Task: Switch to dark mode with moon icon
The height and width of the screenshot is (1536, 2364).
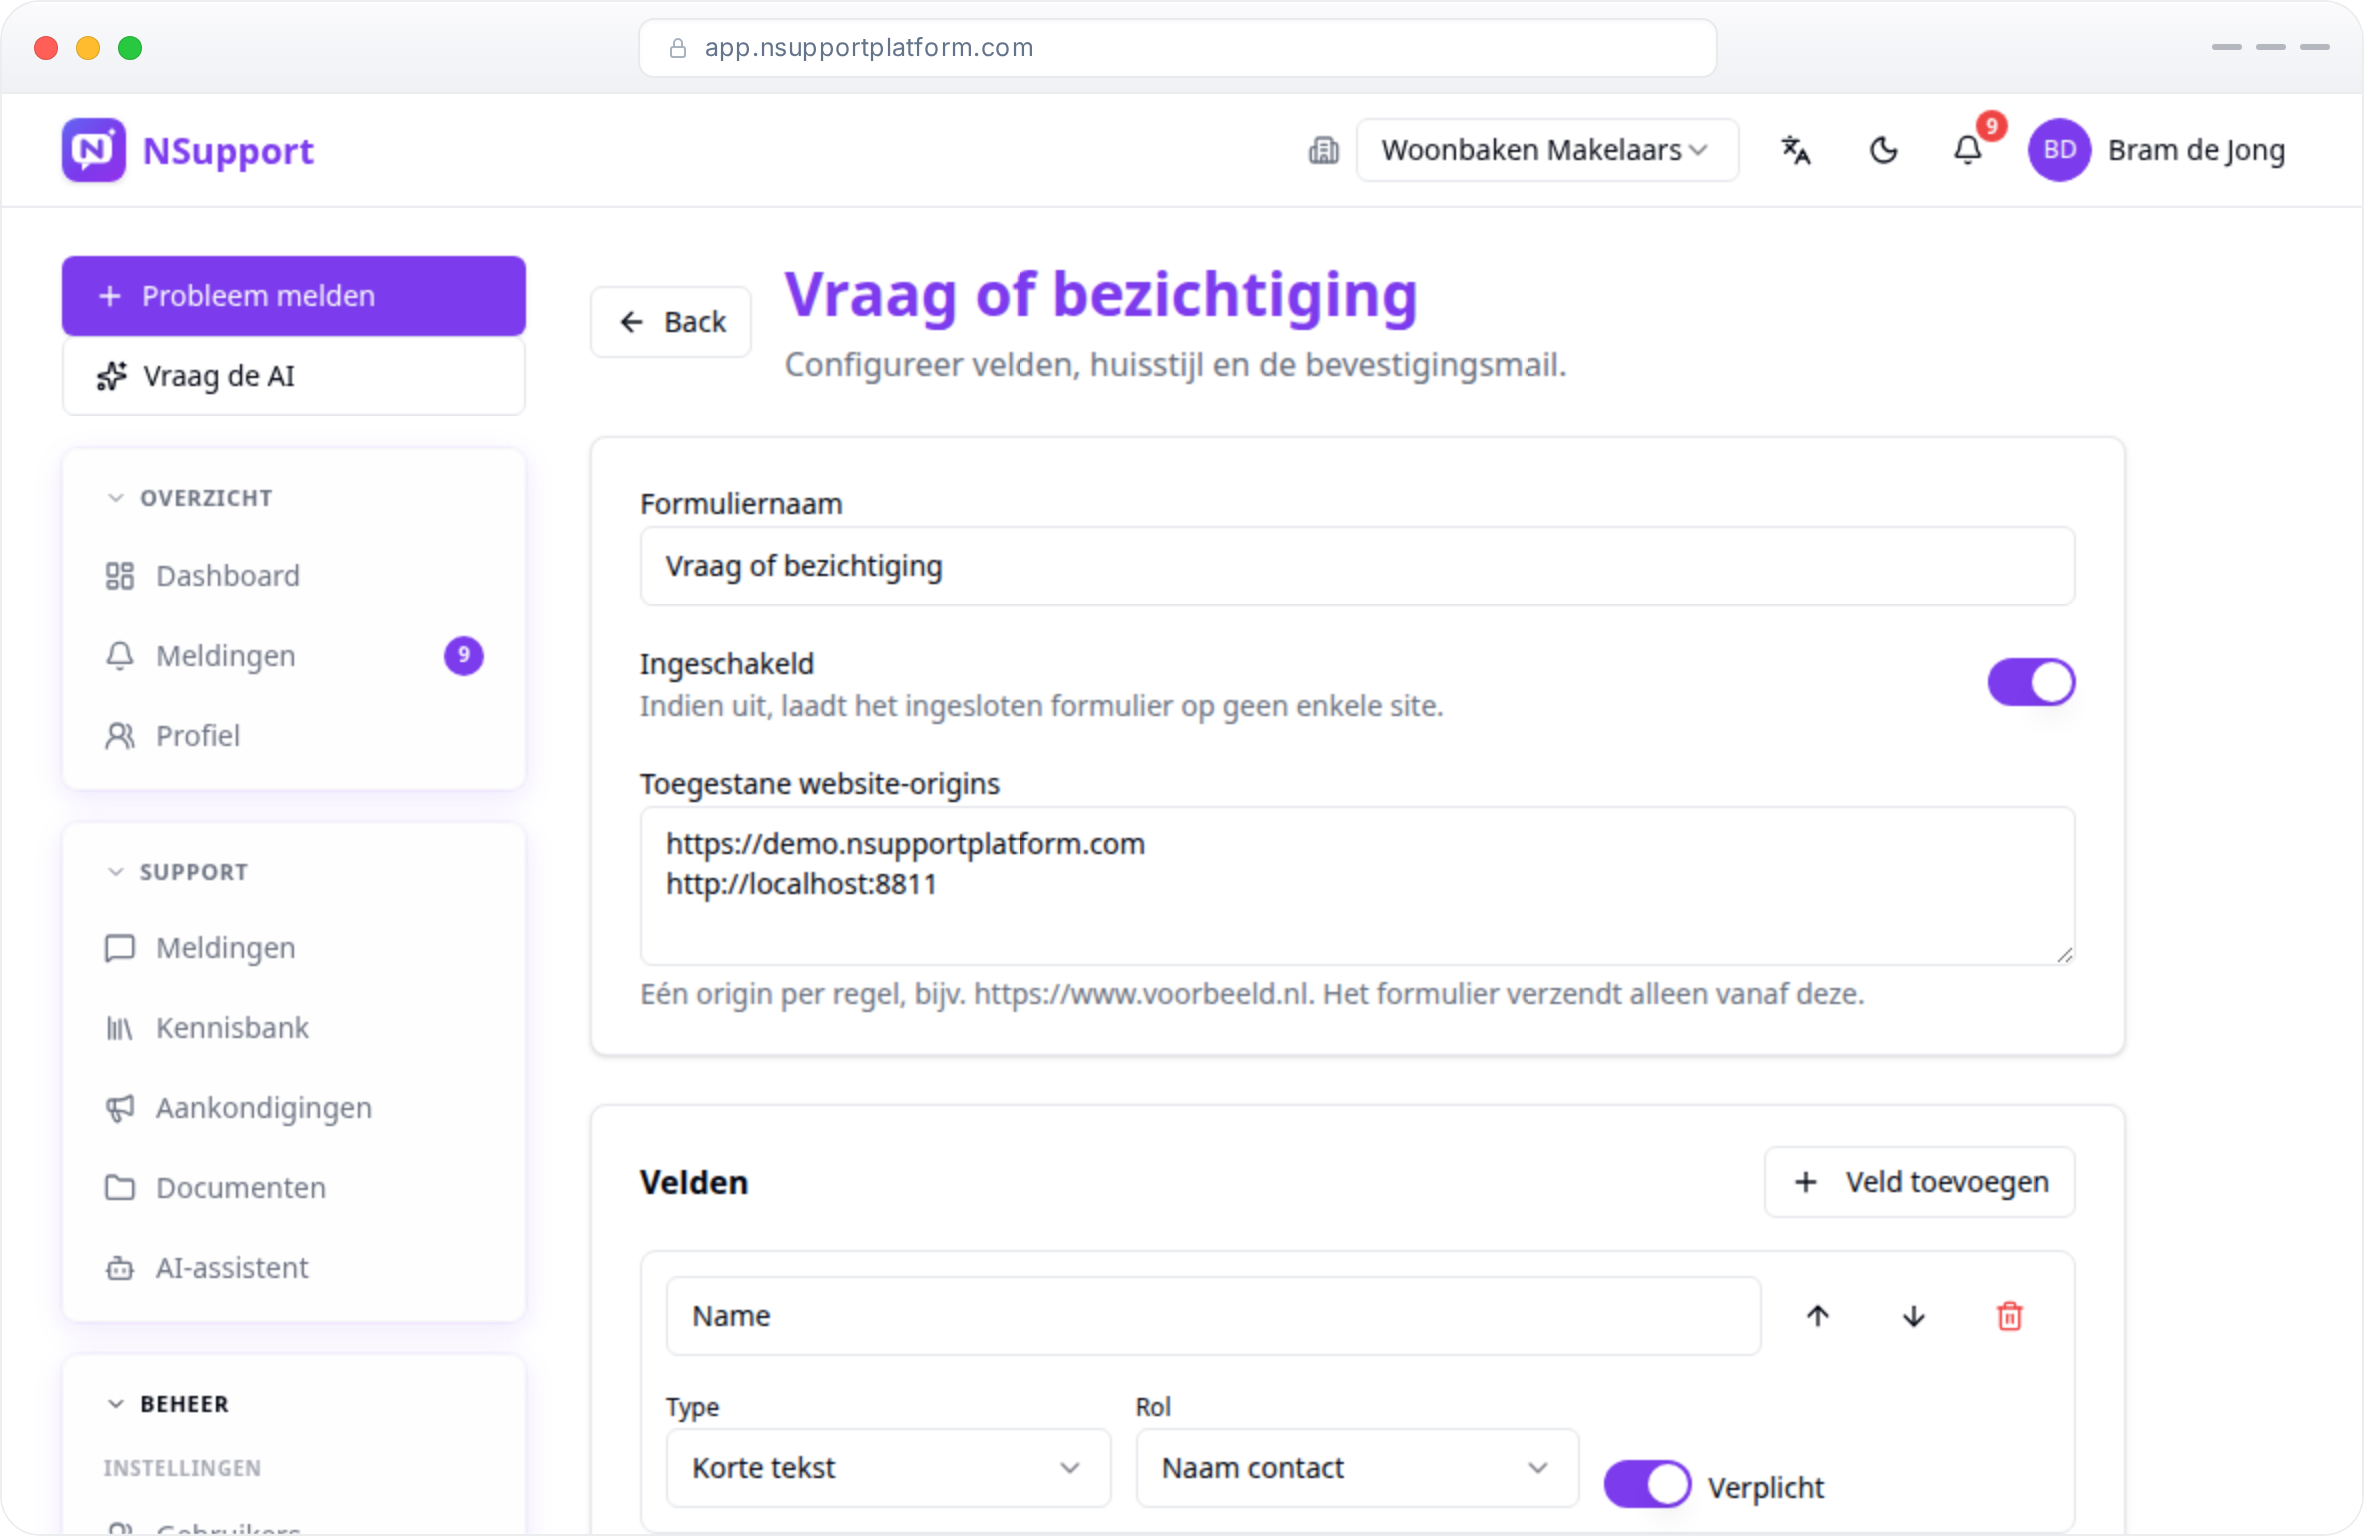Action: pos(1883,150)
